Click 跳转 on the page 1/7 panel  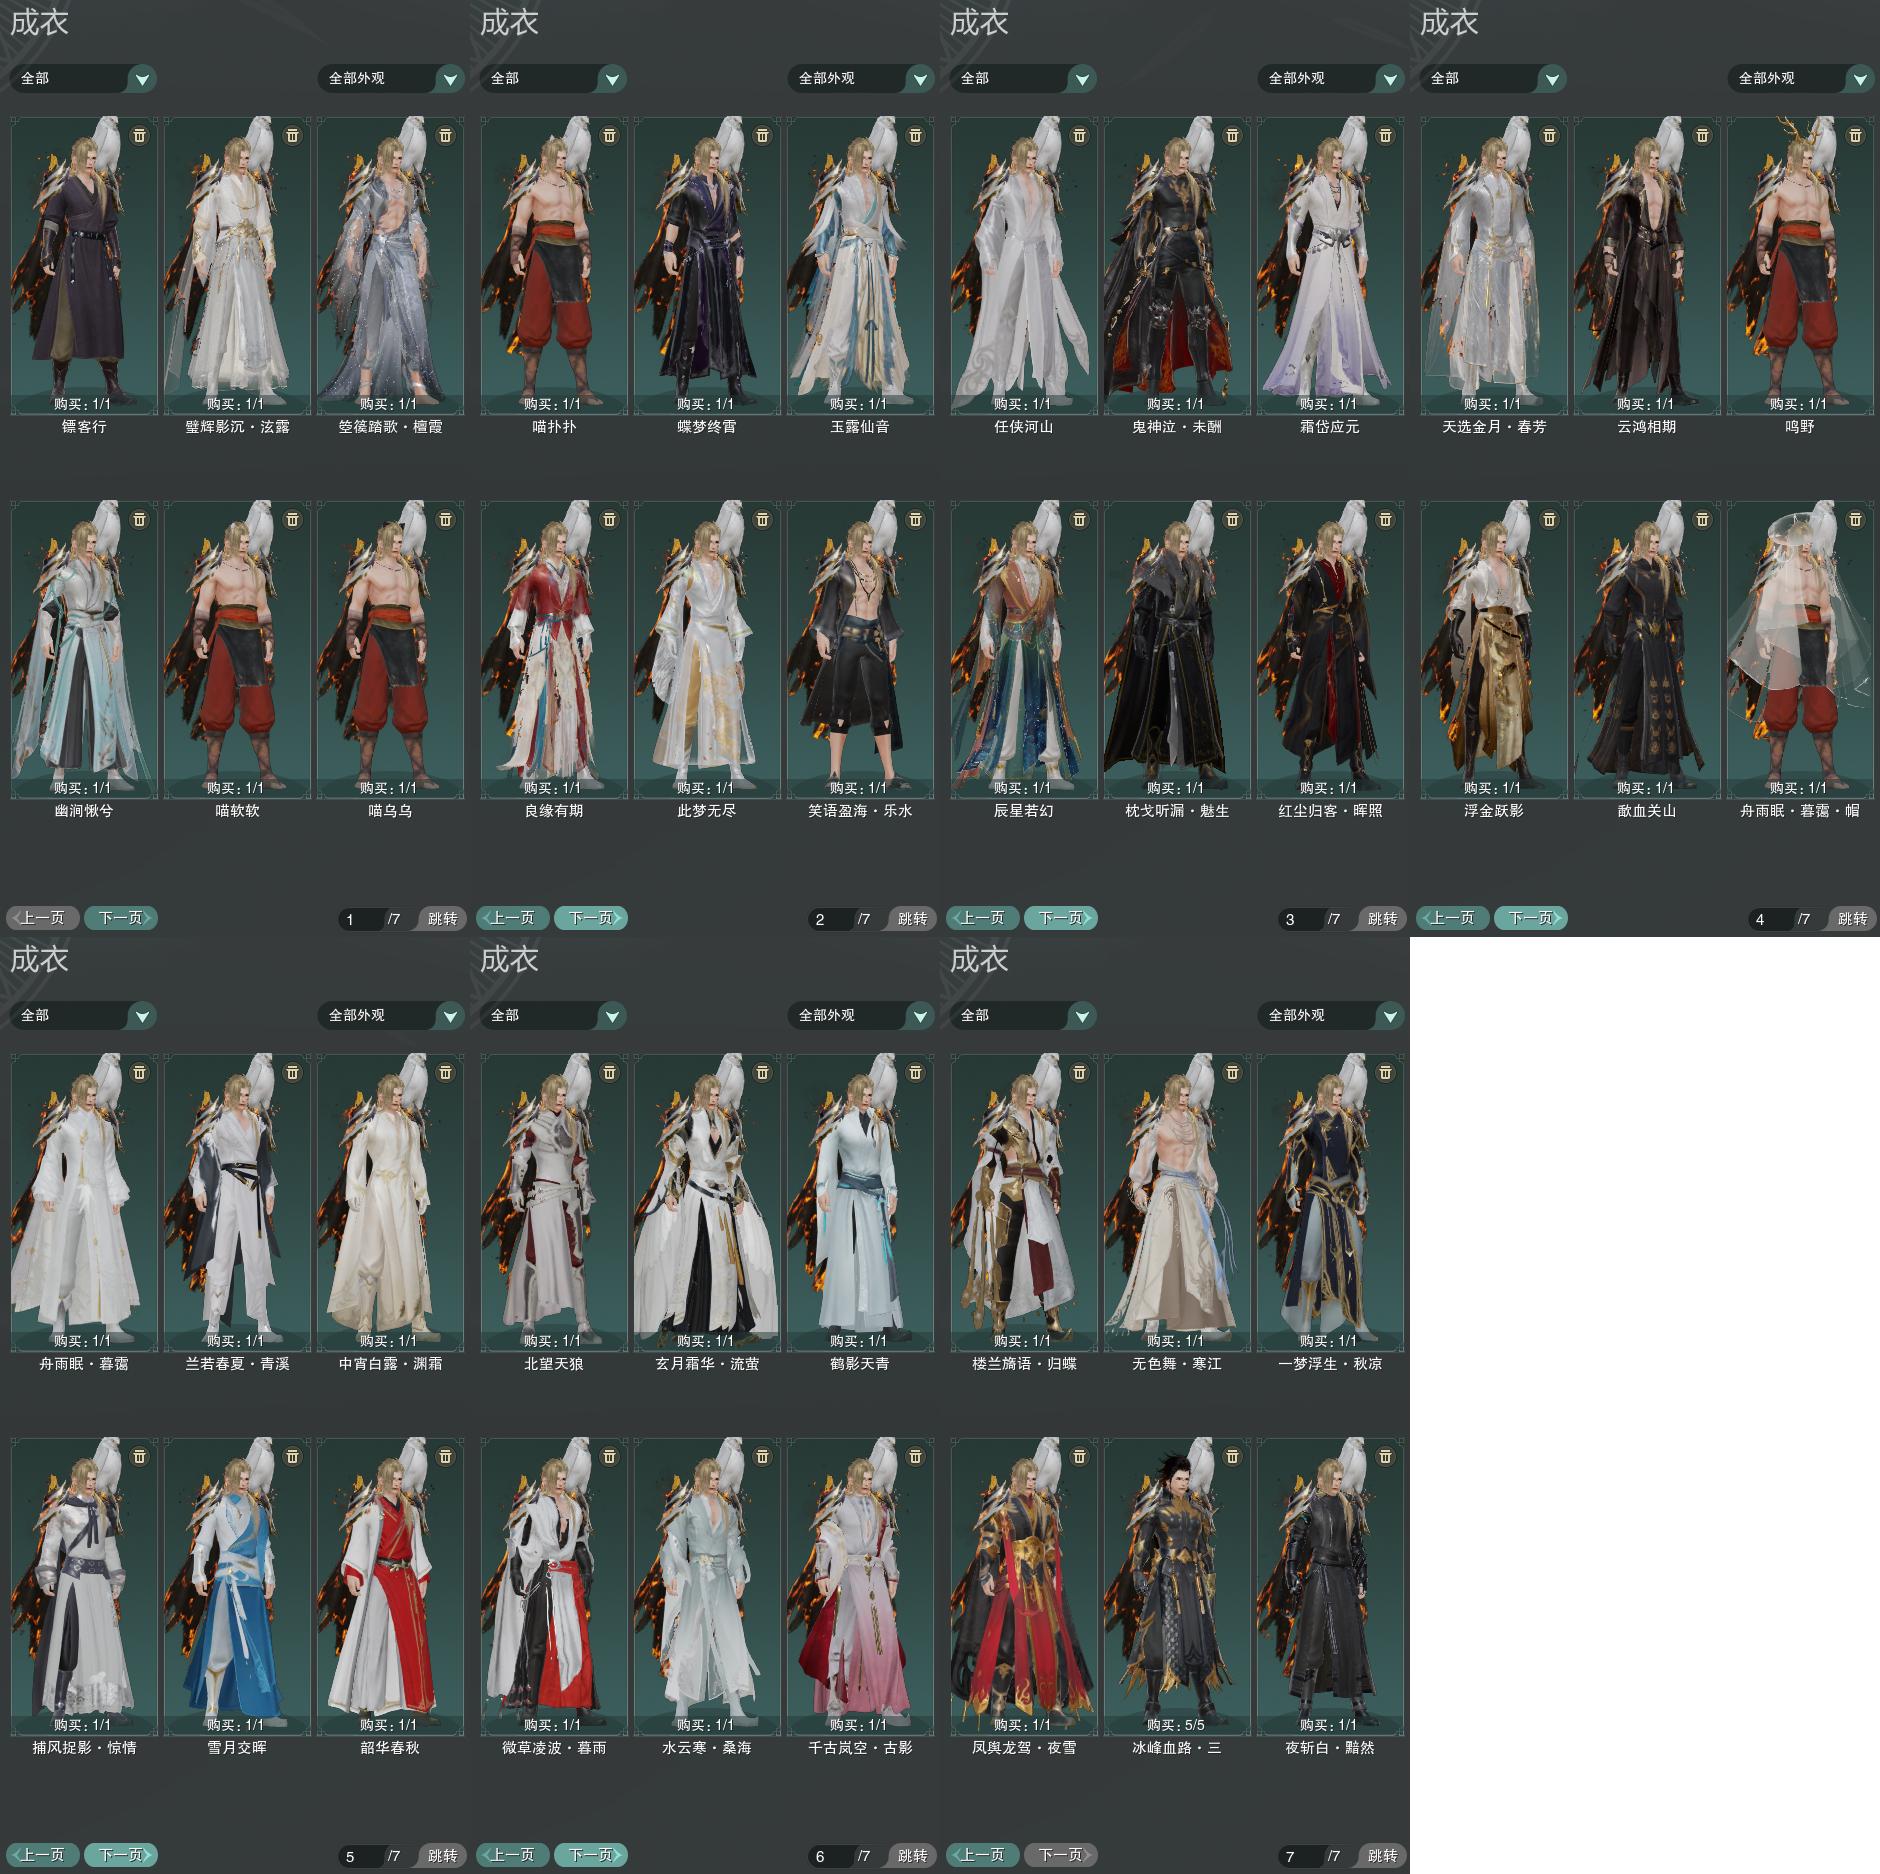coord(442,919)
